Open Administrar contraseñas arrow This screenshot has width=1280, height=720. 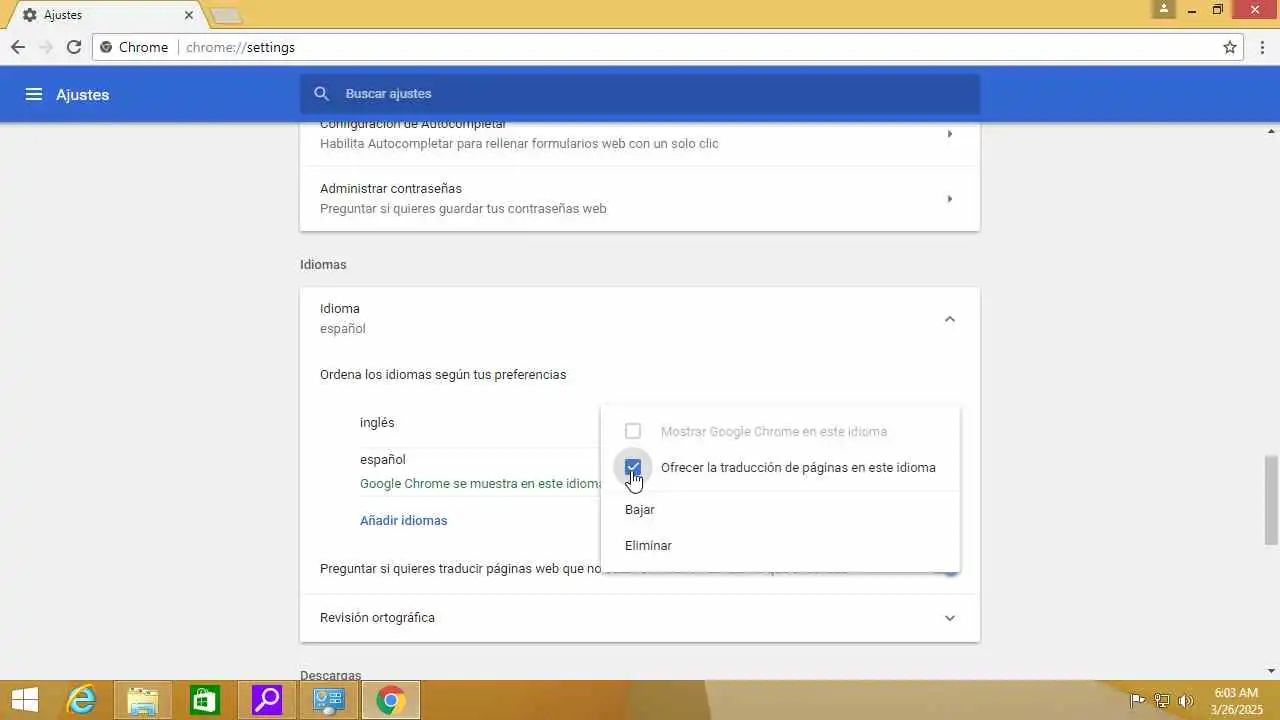point(950,199)
